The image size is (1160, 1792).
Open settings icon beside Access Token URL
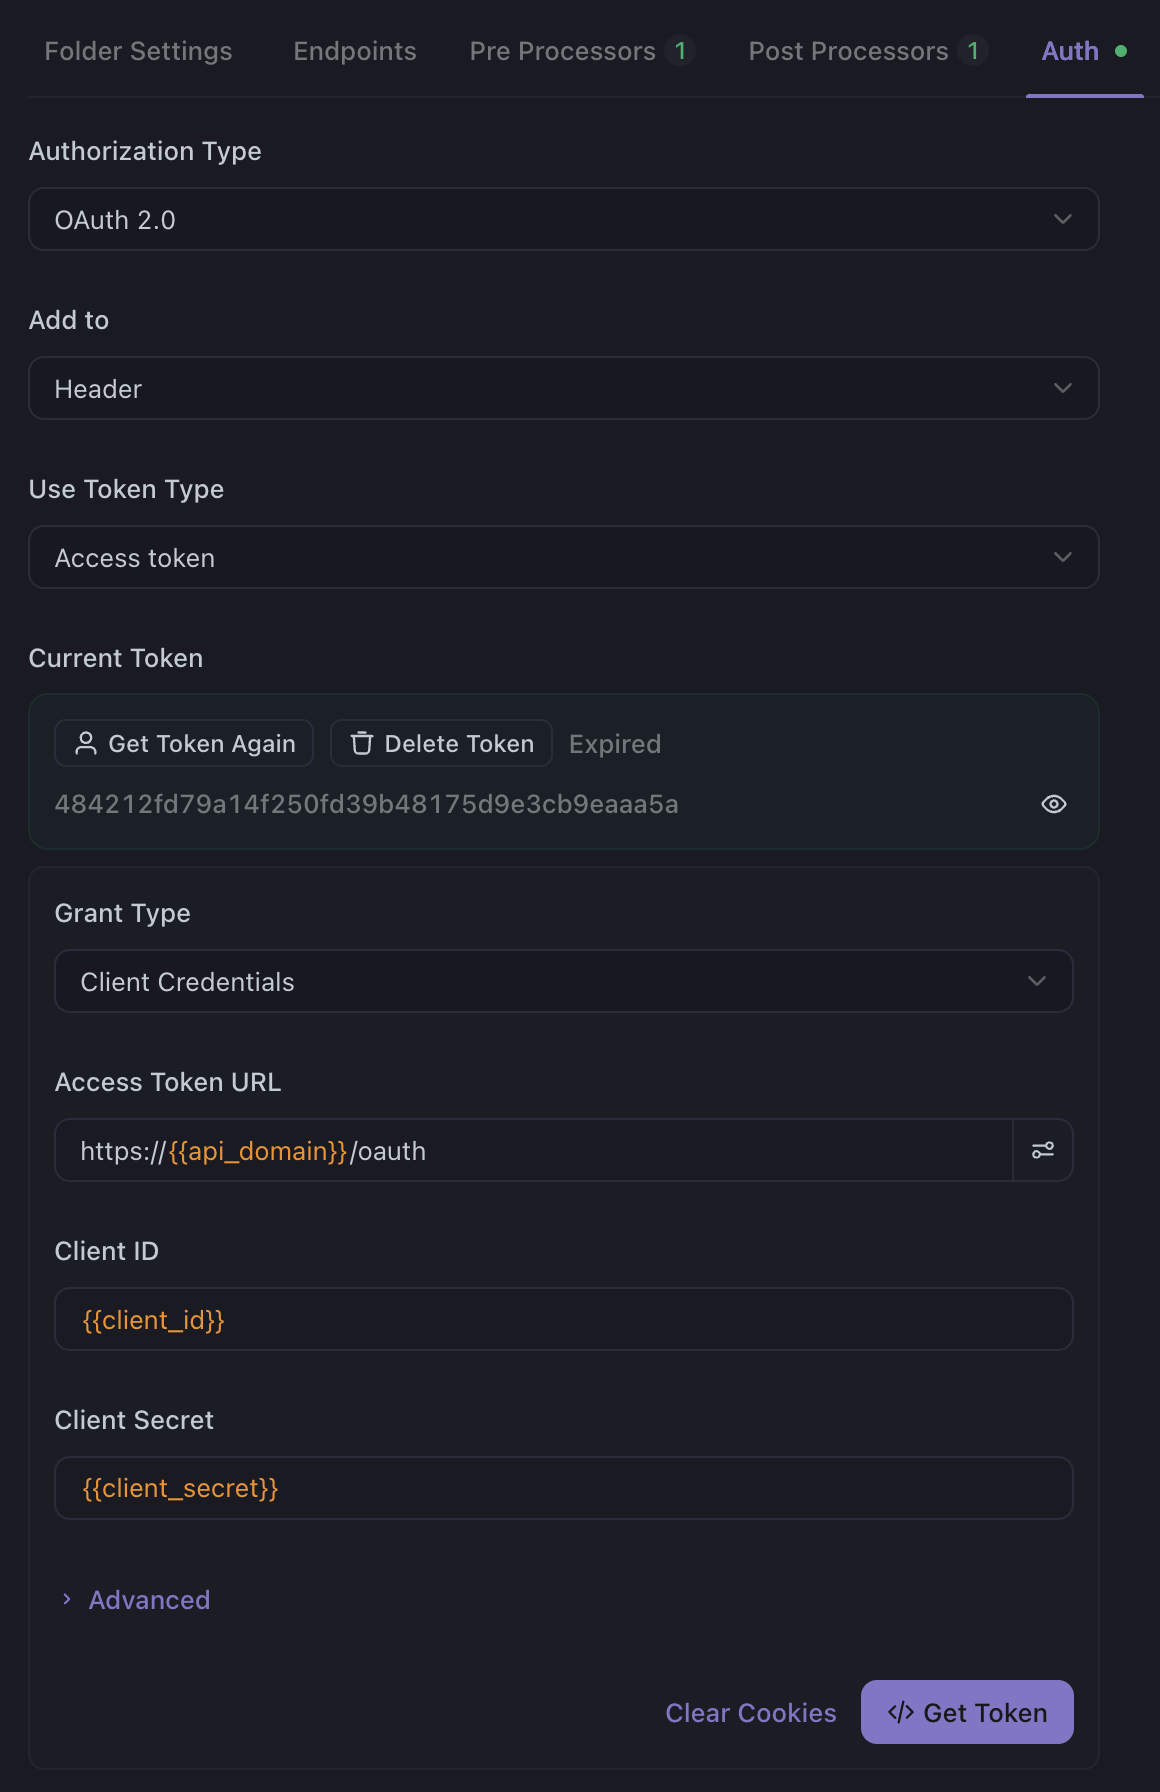click(1043, 1150)
